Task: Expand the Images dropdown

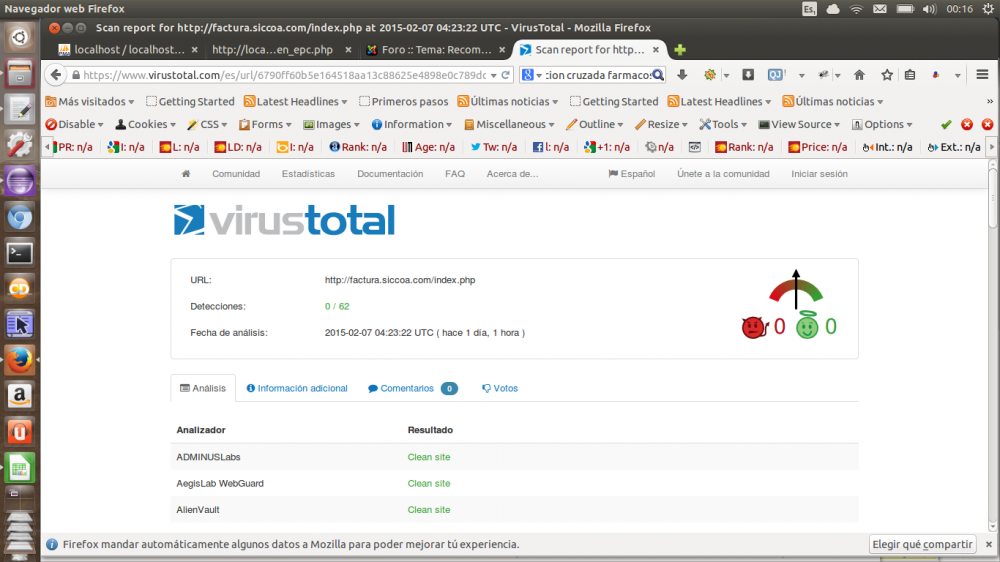Action: point(332,124)
